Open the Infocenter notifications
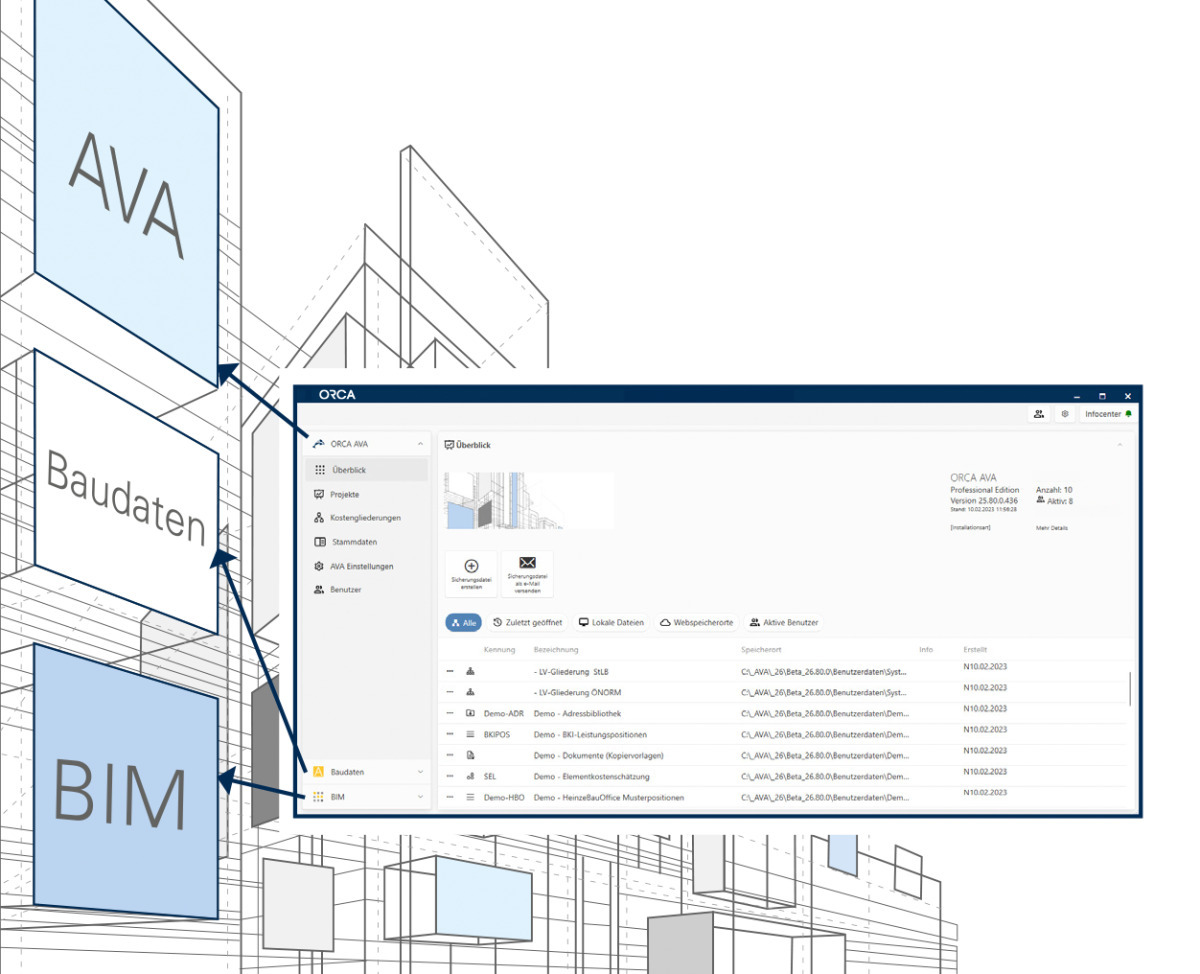The image size is (1200, 974). coord(1109,413)
